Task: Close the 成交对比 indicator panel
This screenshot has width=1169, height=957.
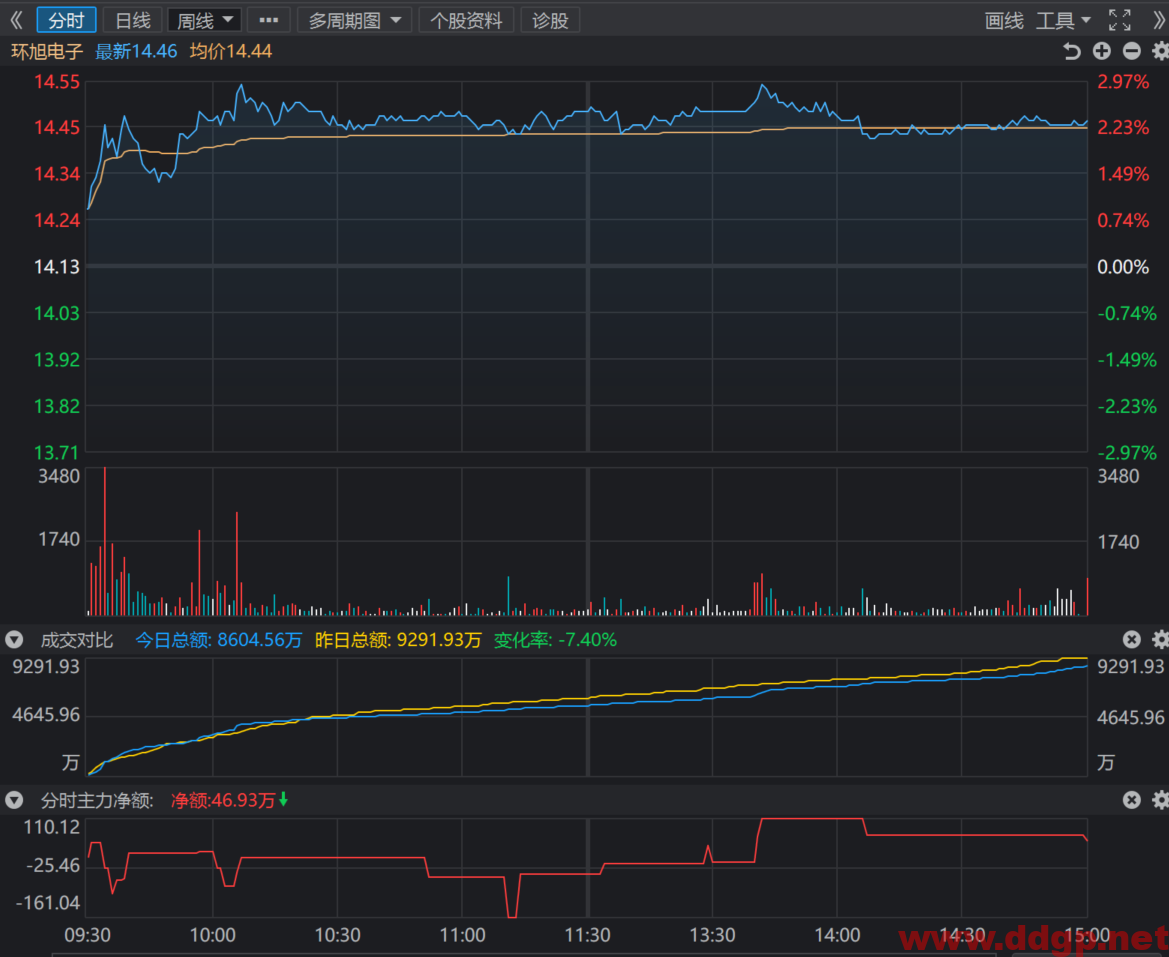Action: 1132,639
